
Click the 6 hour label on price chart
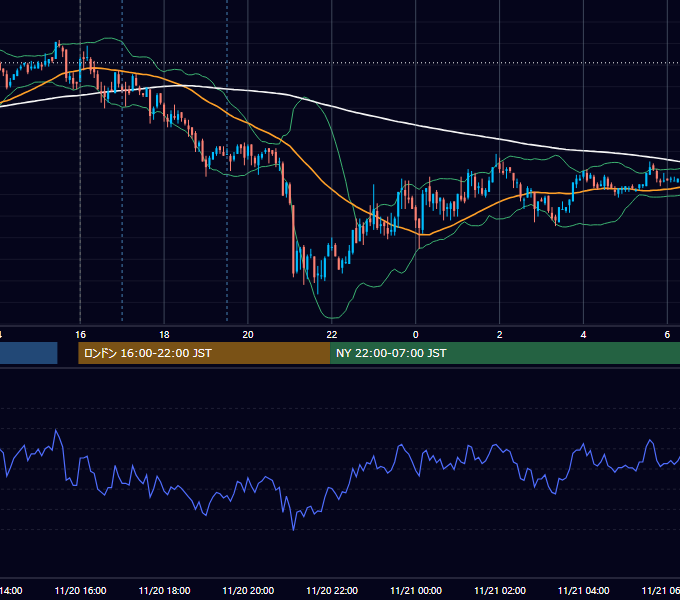pos(667,335)
